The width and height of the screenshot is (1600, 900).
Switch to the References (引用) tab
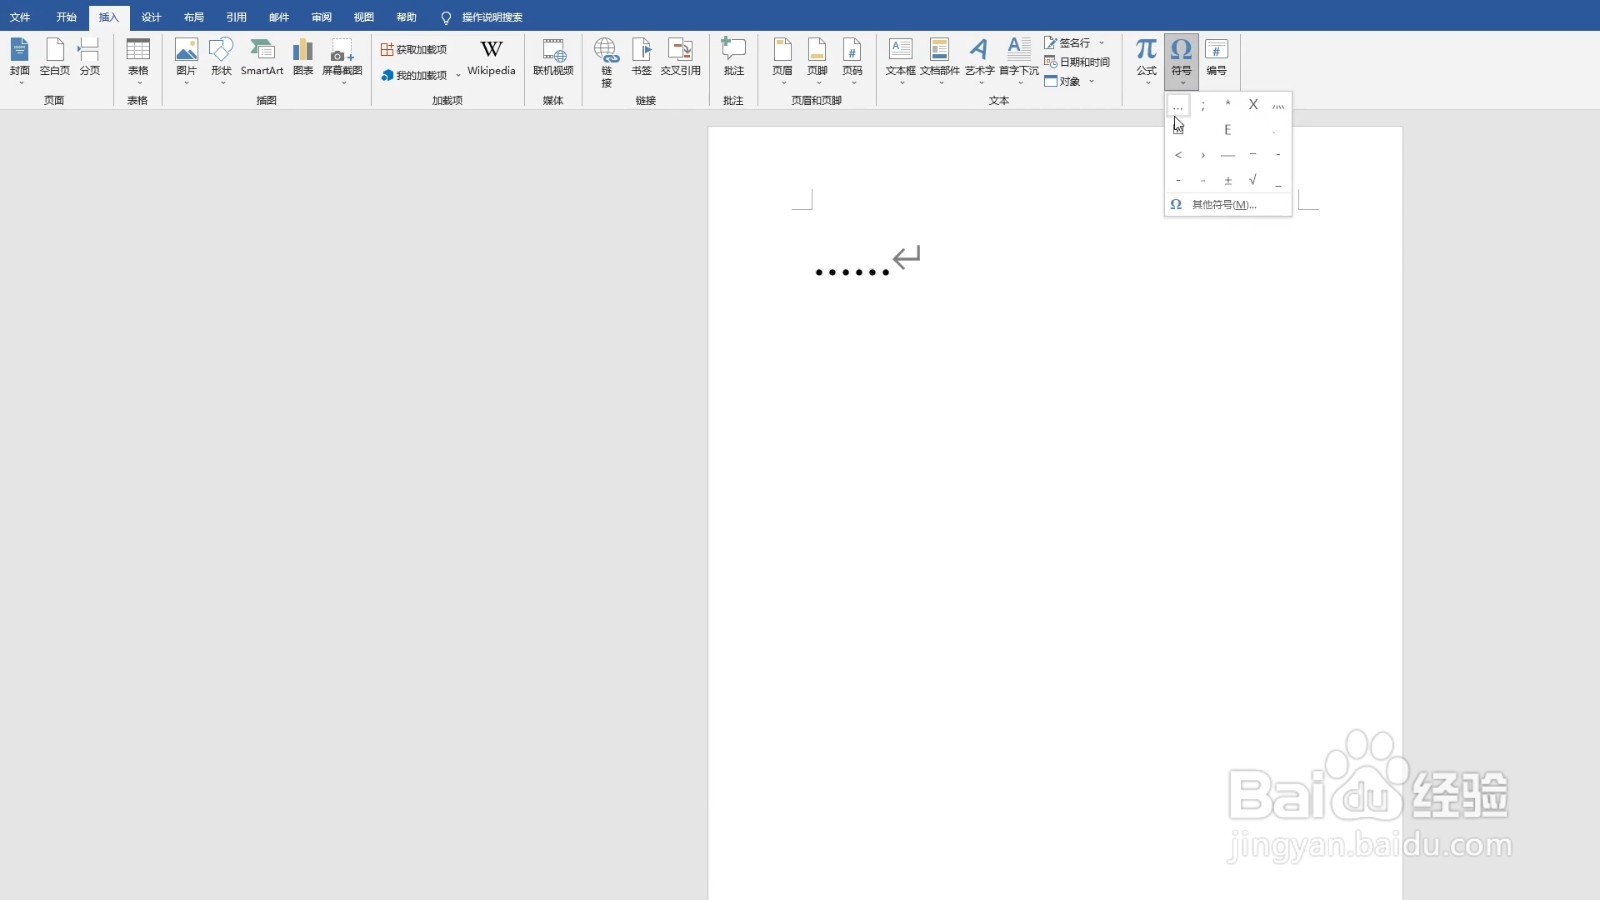(x=236, y=17)
